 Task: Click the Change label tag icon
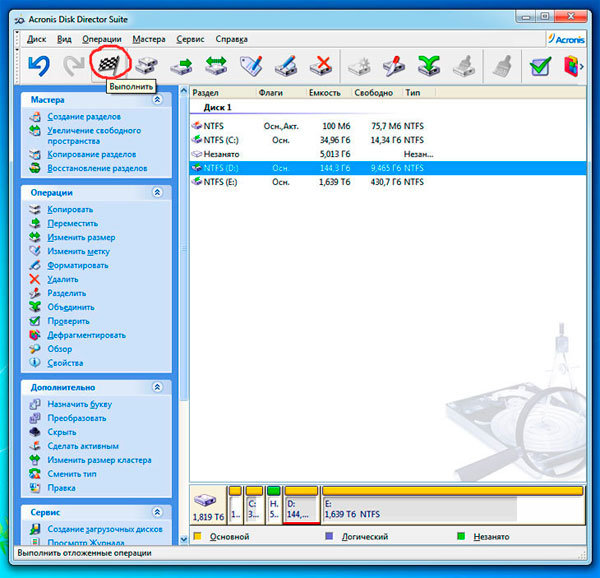click(x=251, y=66)
